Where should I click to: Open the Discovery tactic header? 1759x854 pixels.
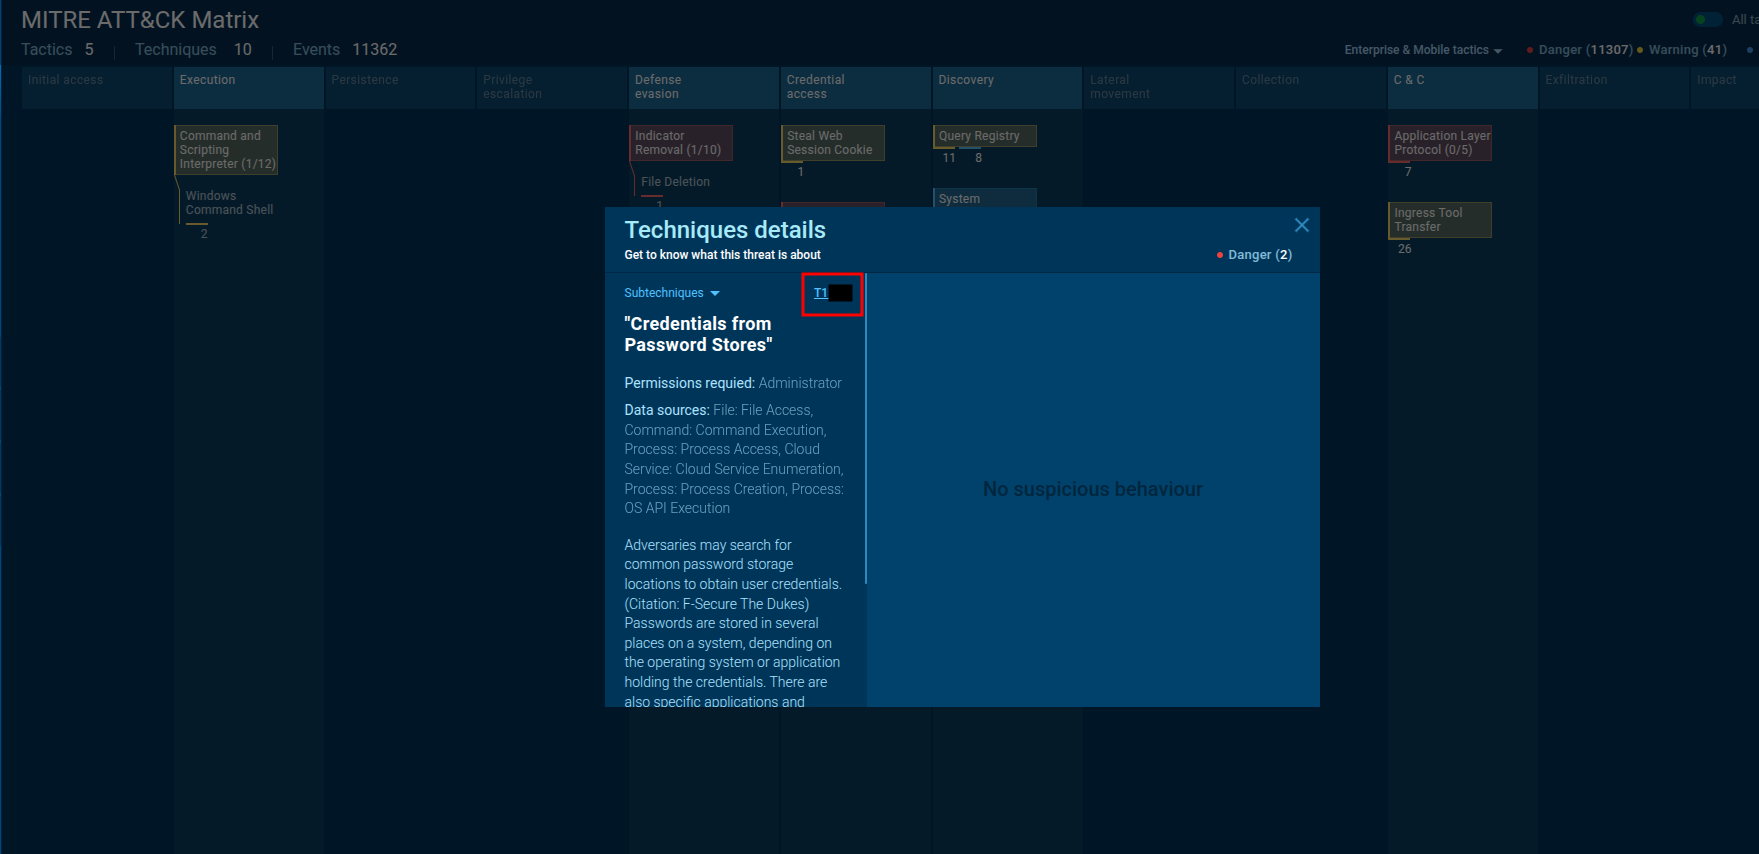[1006, 88]
